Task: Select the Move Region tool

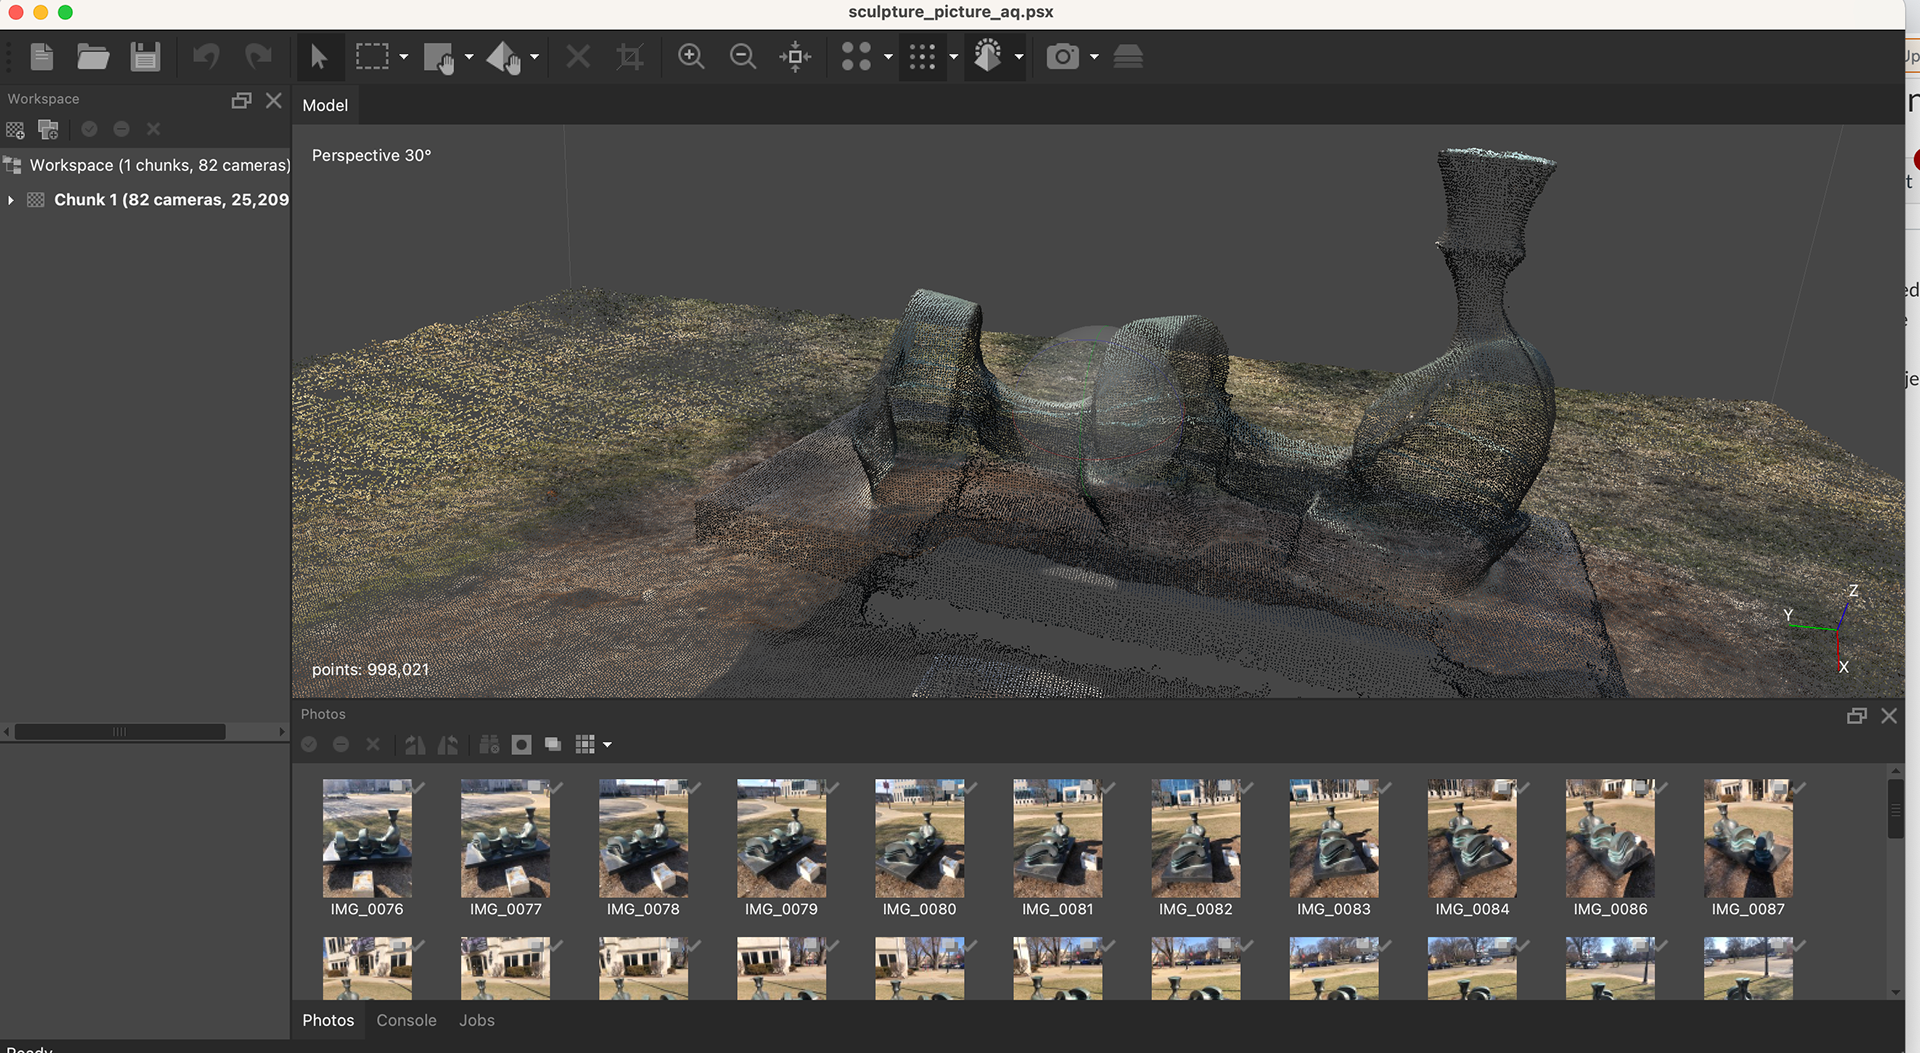Action: coord(438,57)
